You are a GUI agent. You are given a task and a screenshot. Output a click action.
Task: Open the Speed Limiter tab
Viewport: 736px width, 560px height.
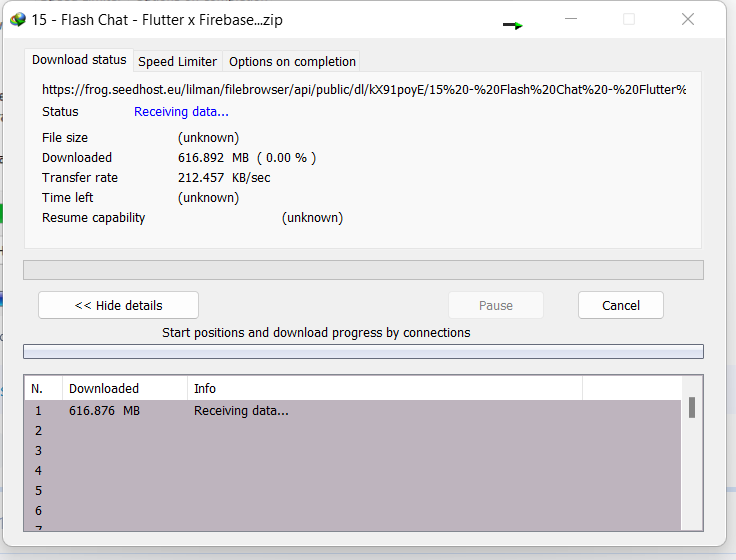point(177,61)
